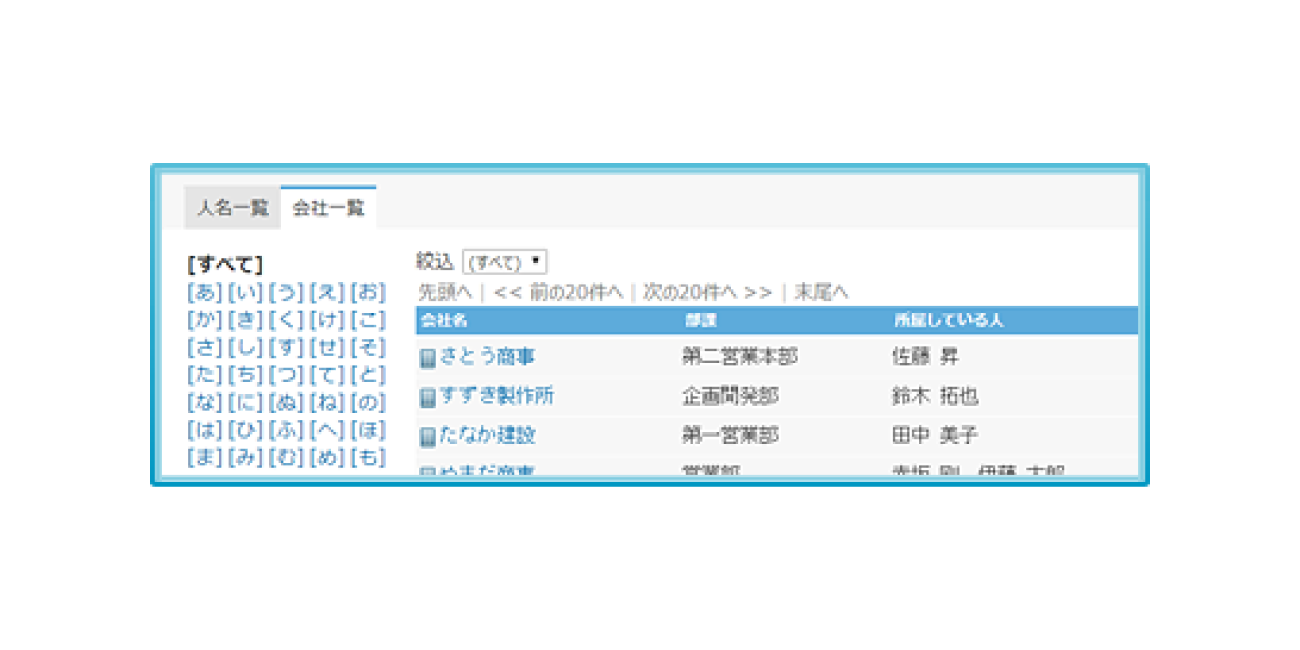Click the building icon beside さとう商事
1300x650 pixels.
(427, 358)
